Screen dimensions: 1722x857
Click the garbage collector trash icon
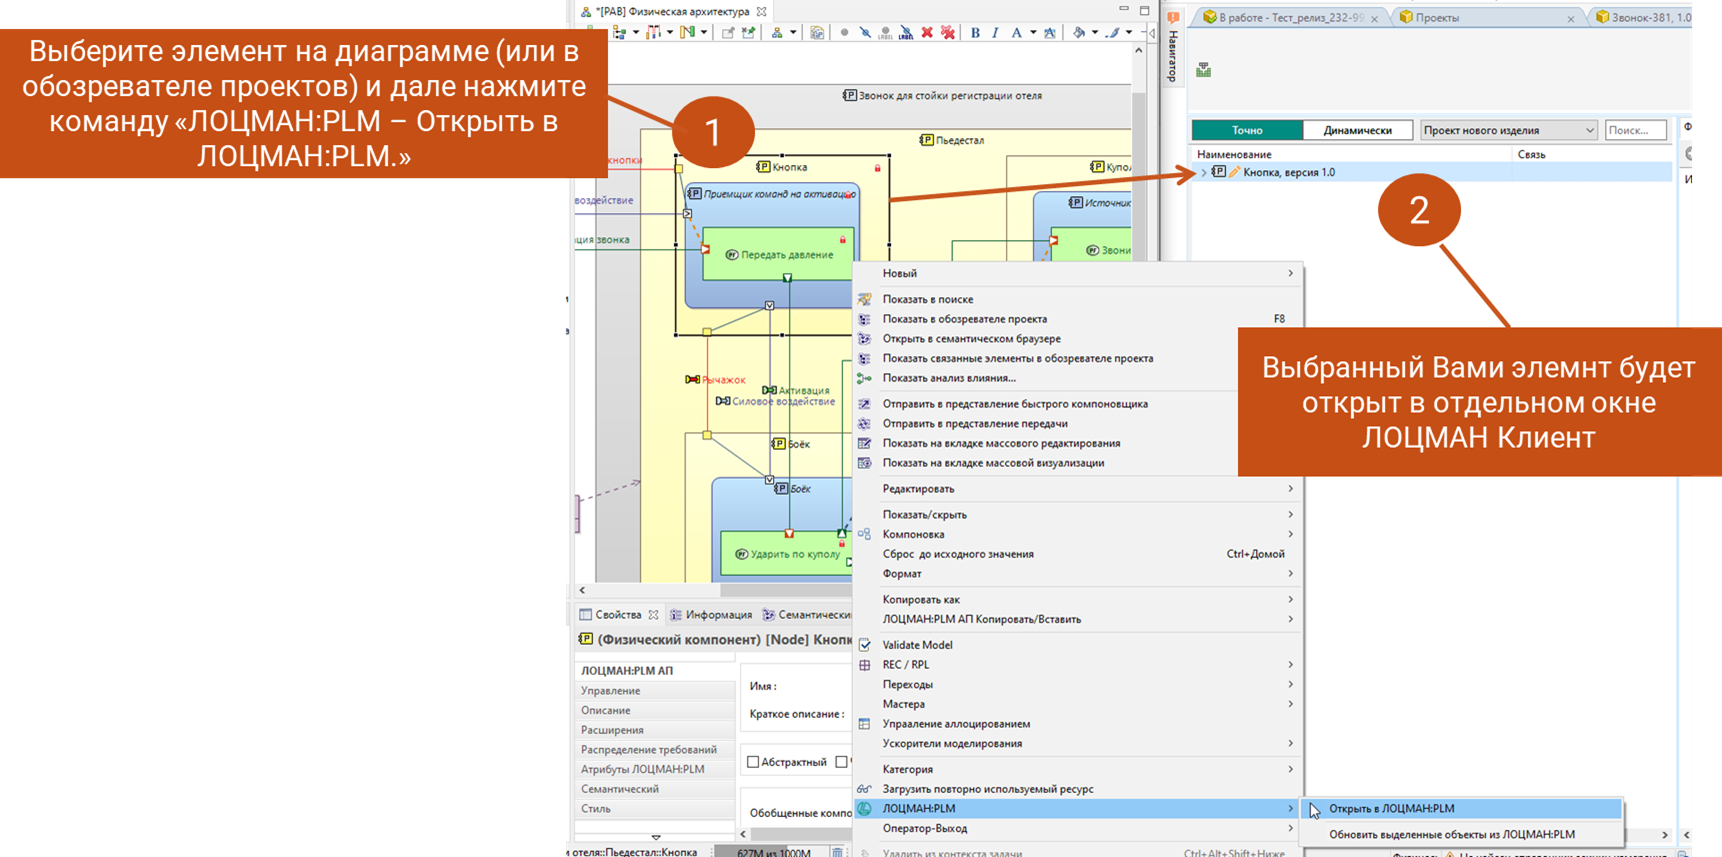tap(837, 852)
